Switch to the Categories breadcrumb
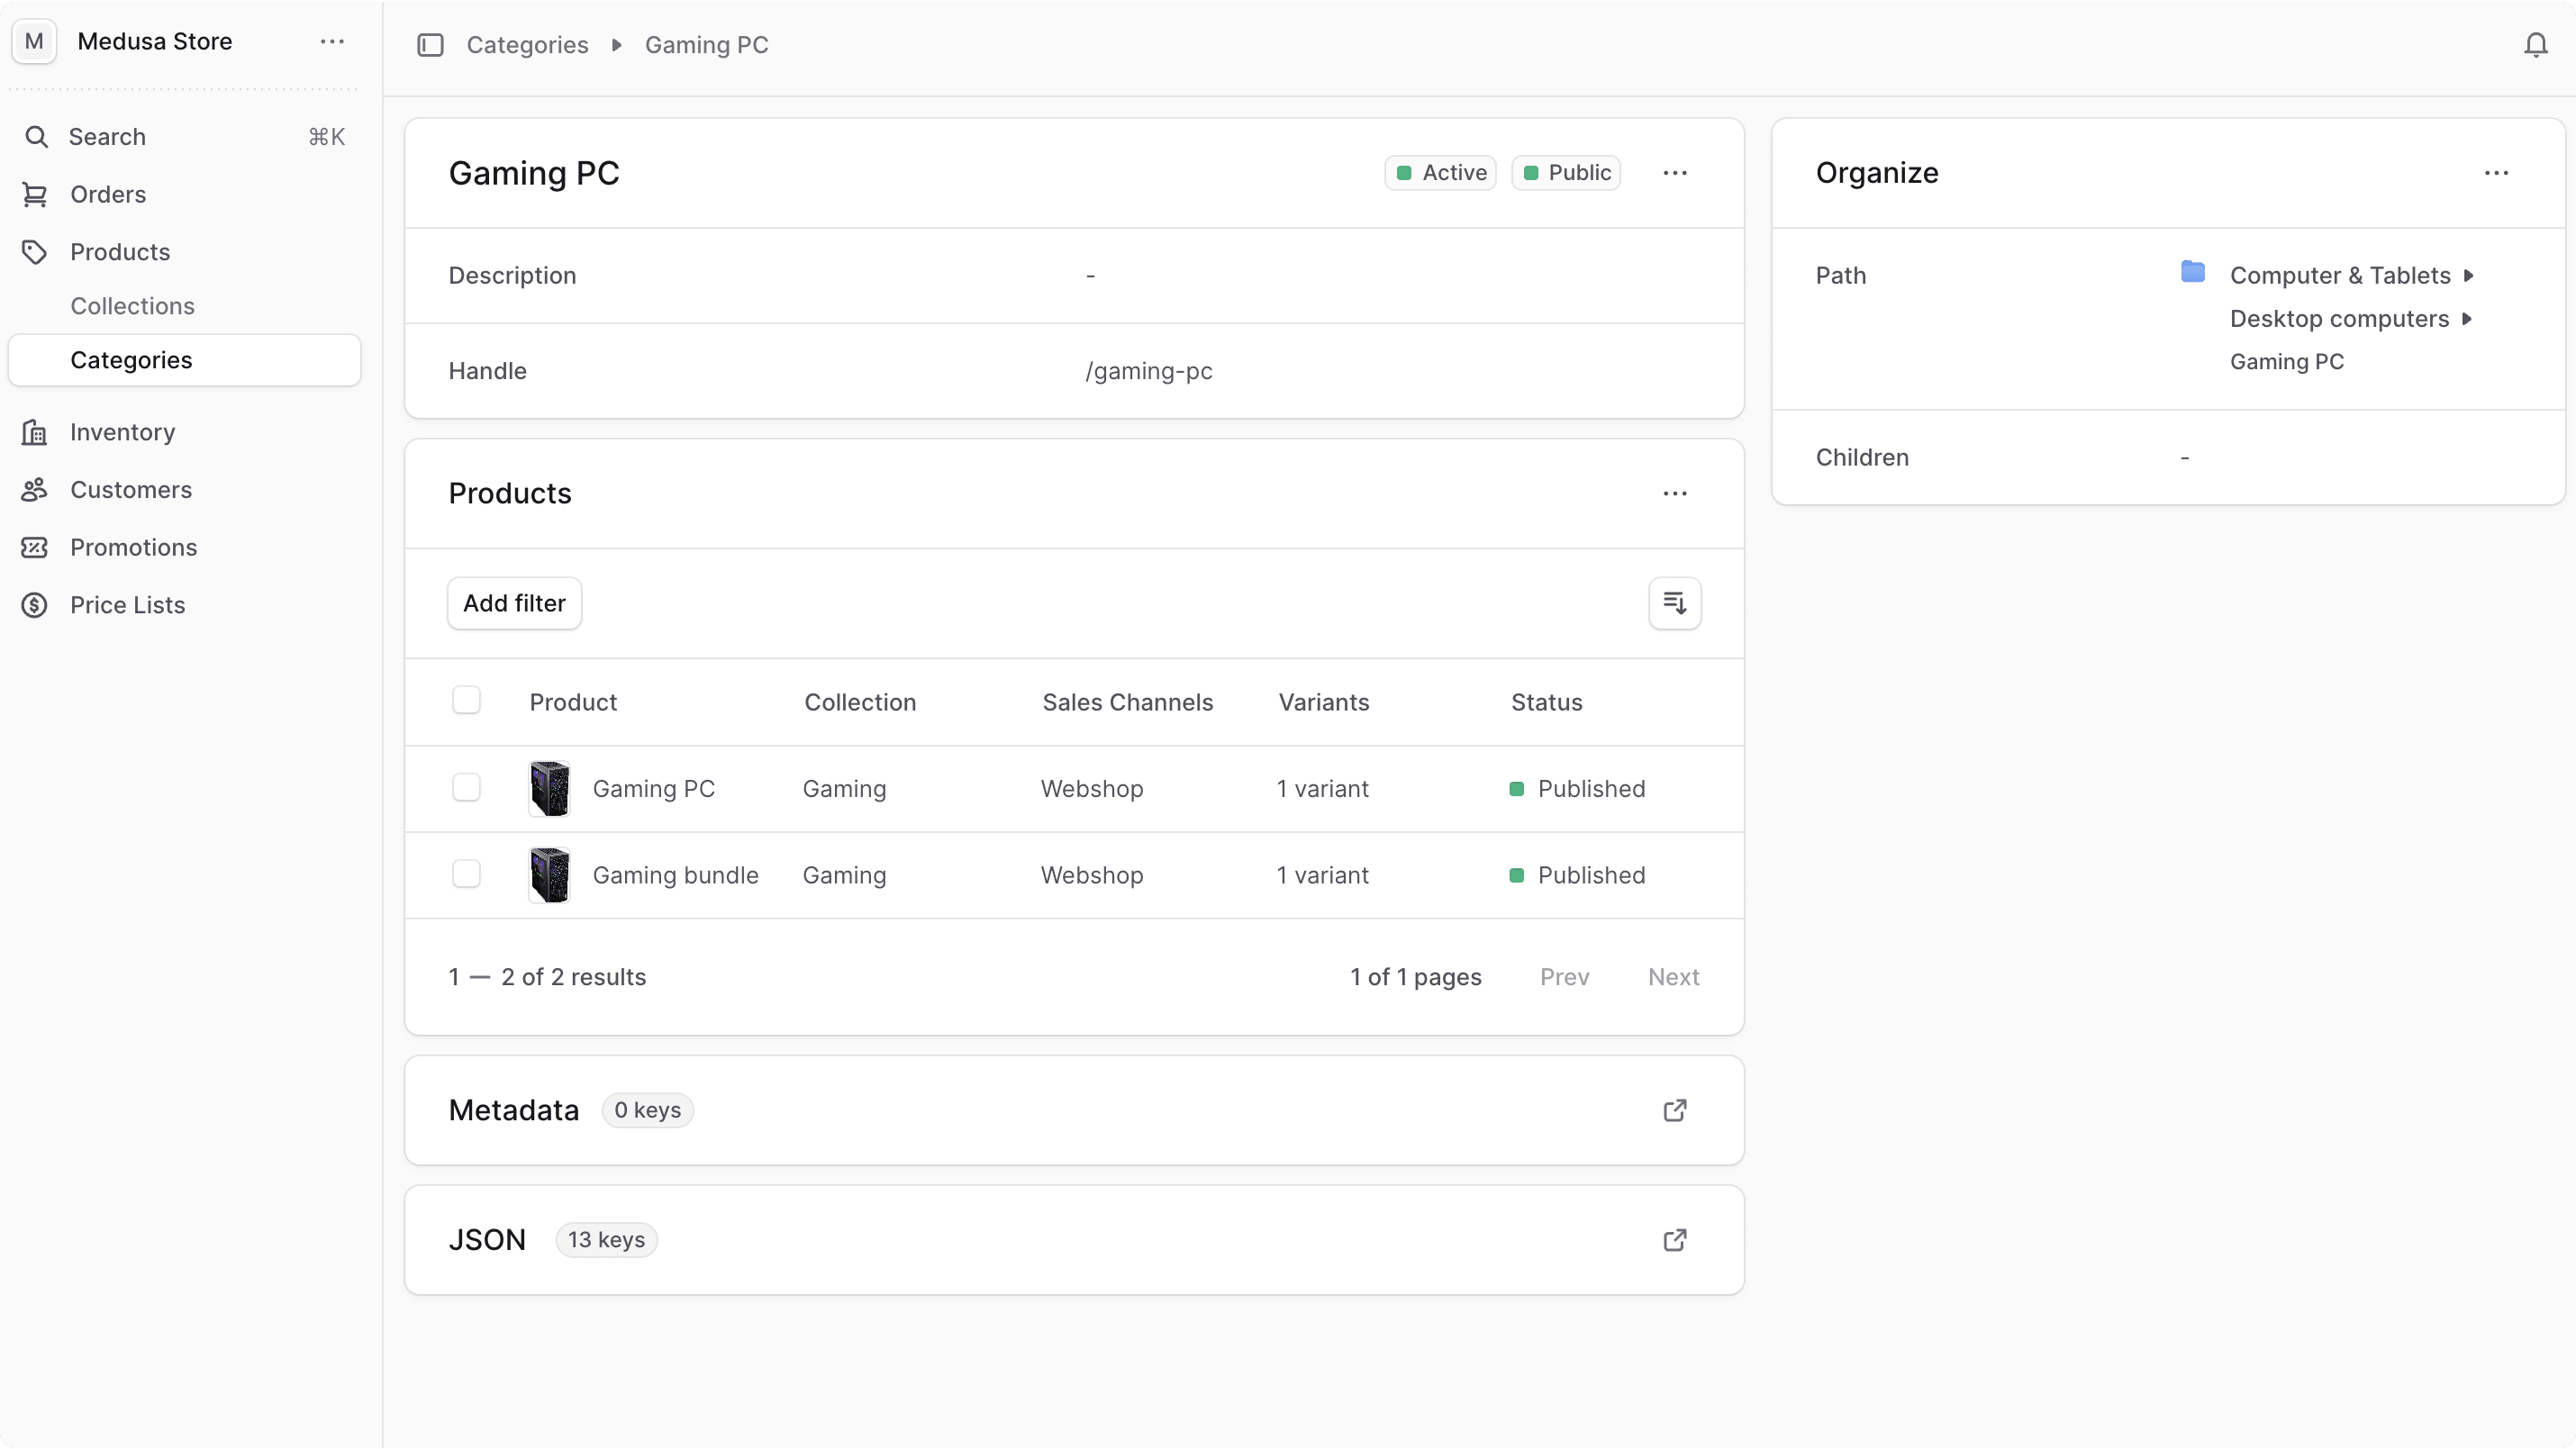This screenshot has height=1449, width=2576. (527, 44)
